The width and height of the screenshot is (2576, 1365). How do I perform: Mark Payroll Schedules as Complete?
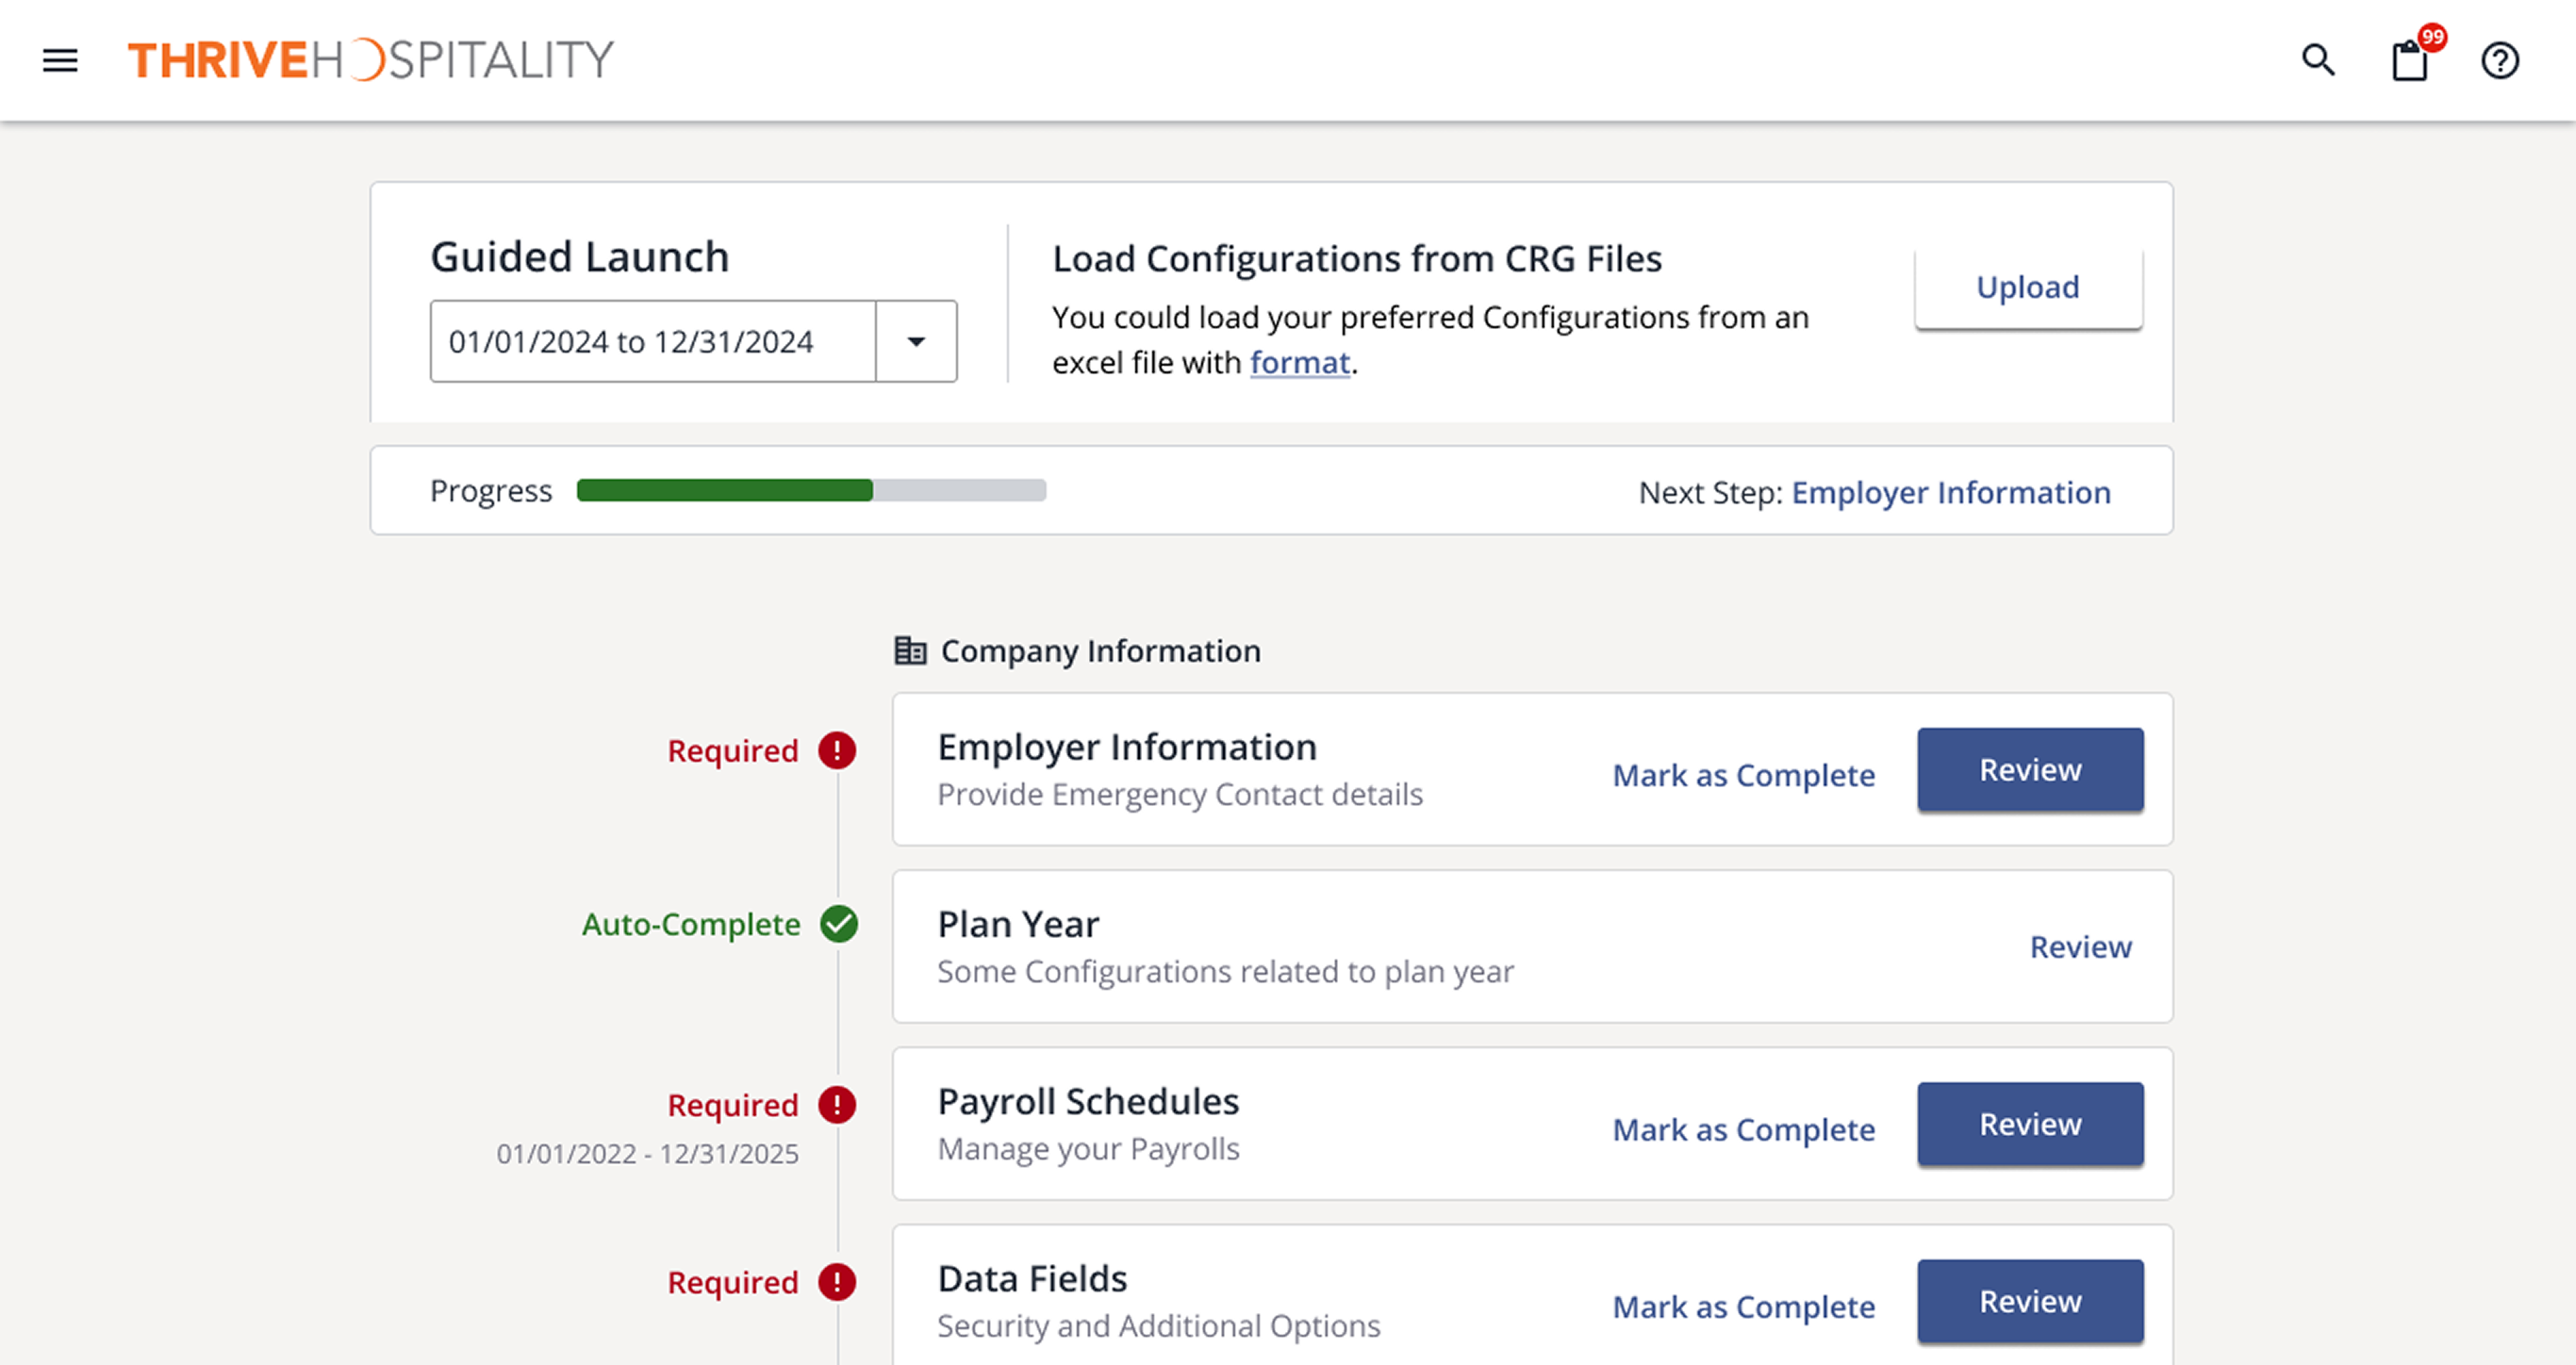[1743, 1129]
